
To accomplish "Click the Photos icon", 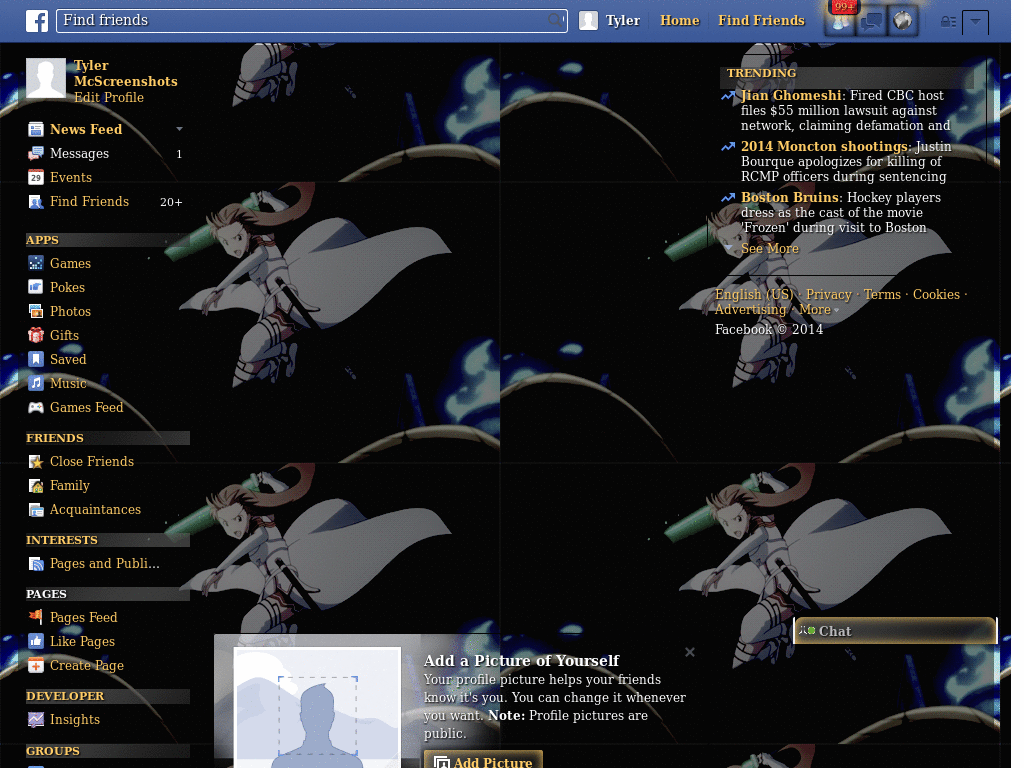I will point(36,312).
